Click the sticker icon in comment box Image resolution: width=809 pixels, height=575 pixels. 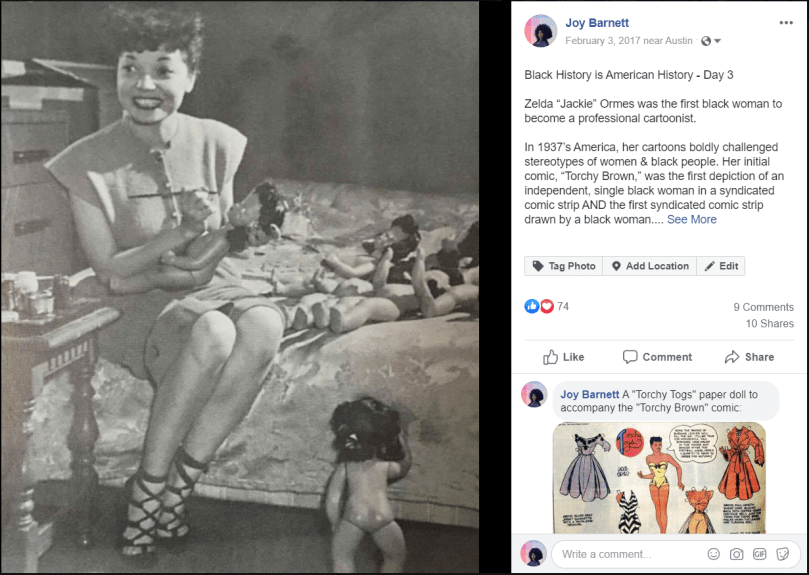tap(782, 554)
